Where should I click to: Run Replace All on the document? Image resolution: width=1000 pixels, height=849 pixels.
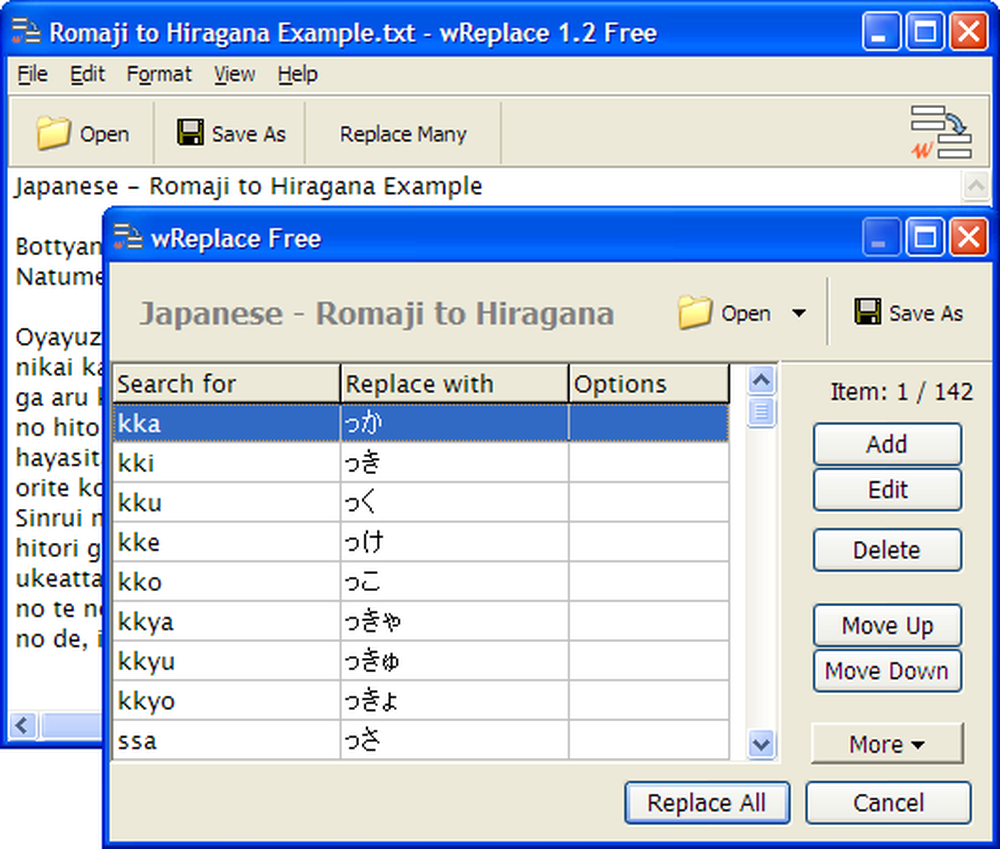point(707,802)
